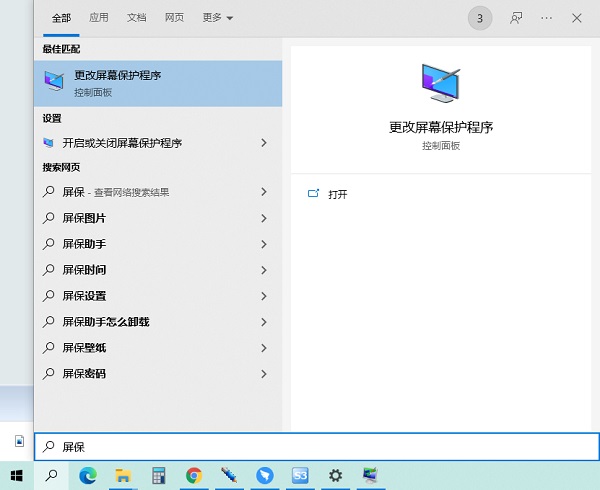Screen dimensions: 600x490
Task: Click 打开 in the preview pane
Action: click(338, 194)
